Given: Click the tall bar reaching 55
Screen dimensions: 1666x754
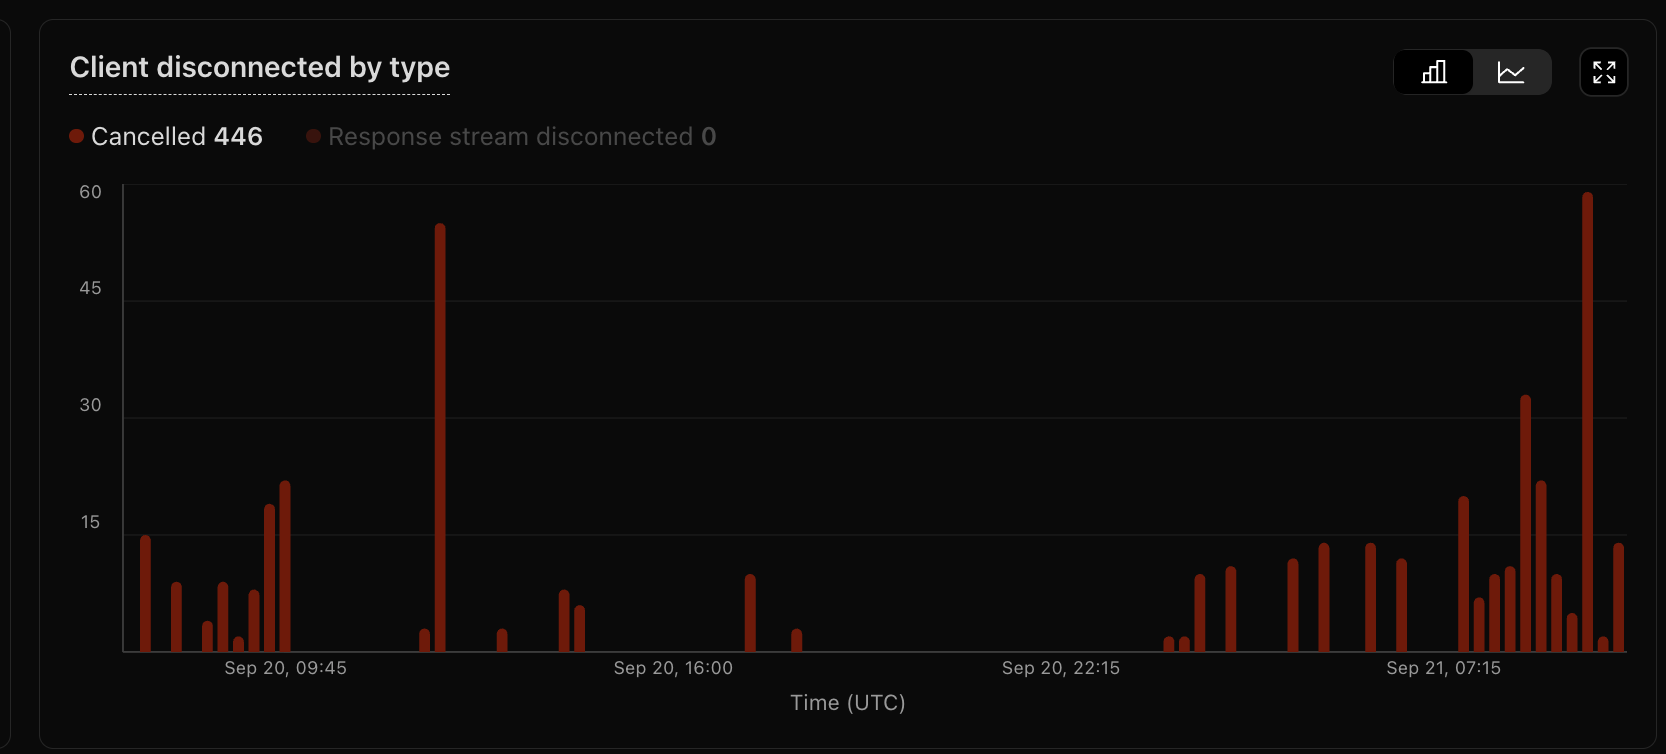Looking at the screenshot, I should pyautogui.click(x=440, y=440).
